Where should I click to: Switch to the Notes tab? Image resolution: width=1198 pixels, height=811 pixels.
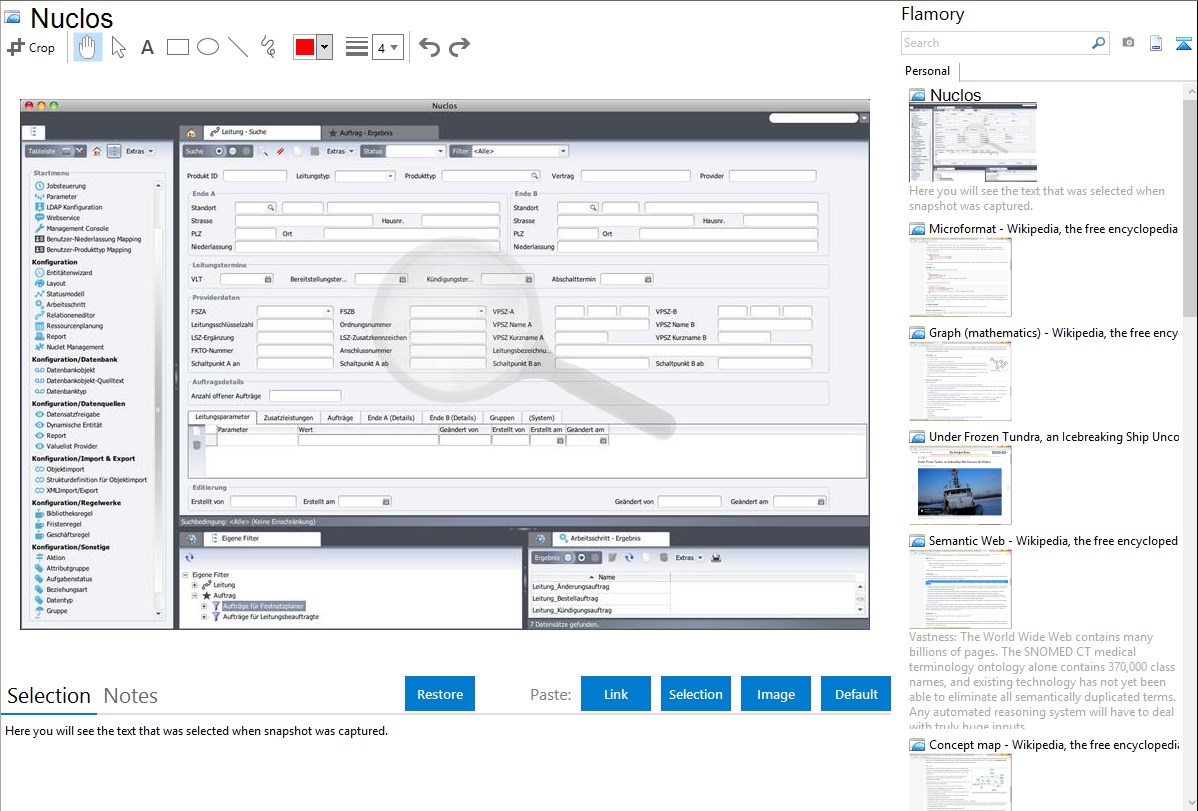click(131, 696)
